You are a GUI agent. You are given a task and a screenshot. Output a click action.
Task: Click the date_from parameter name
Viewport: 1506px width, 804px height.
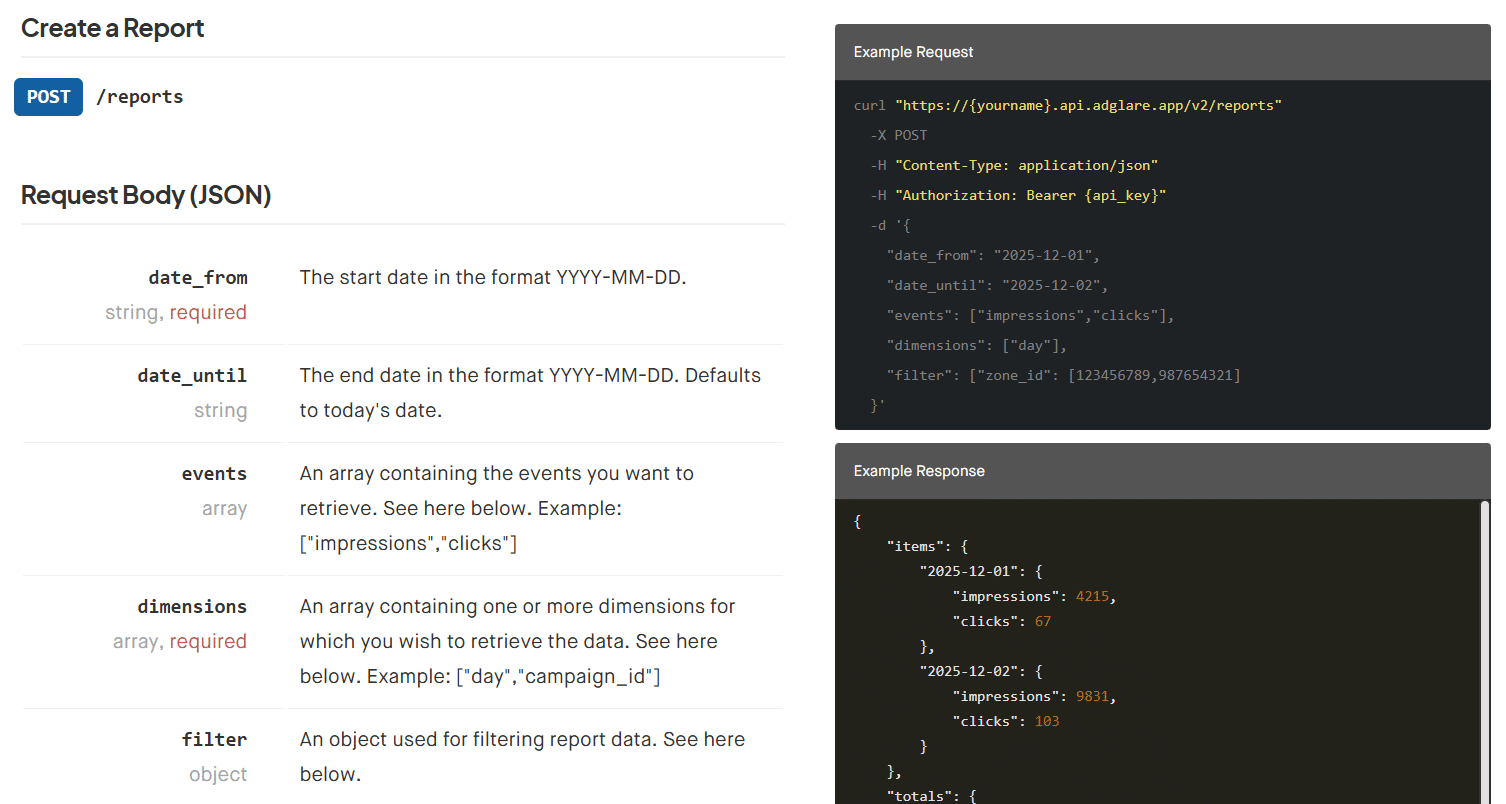click(197, 278)
